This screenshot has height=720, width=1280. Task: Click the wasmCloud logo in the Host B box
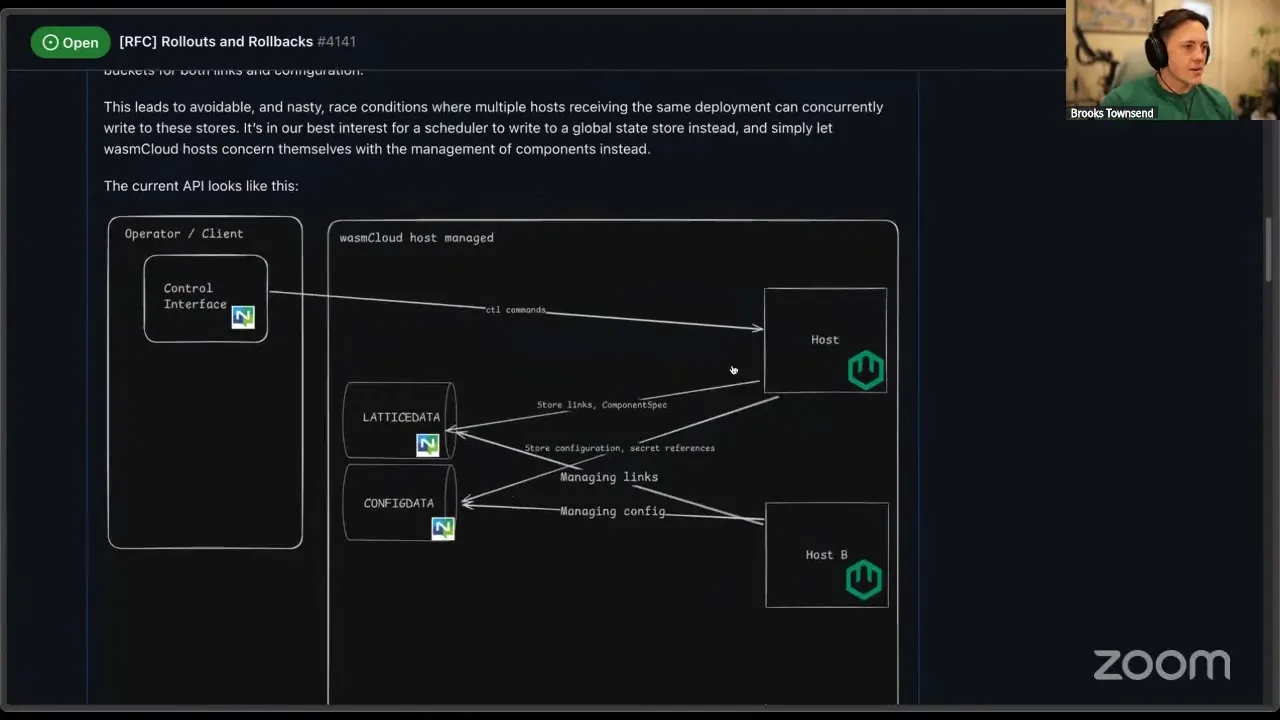coord(864,580)
